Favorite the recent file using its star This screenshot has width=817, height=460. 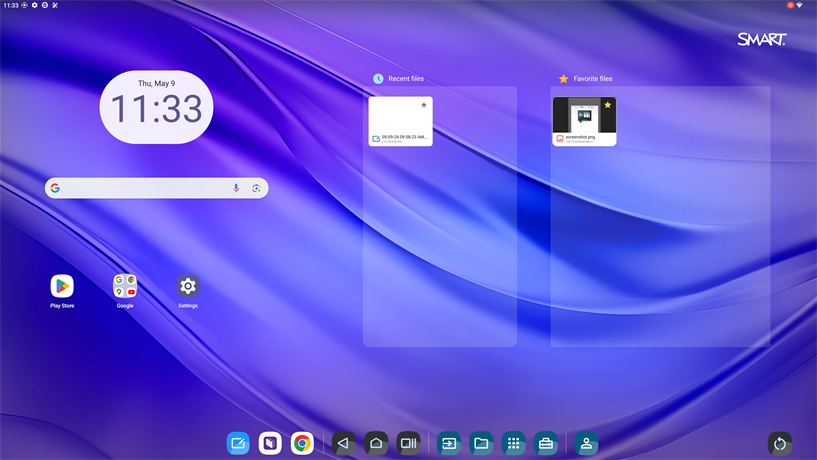pos(424,105)
